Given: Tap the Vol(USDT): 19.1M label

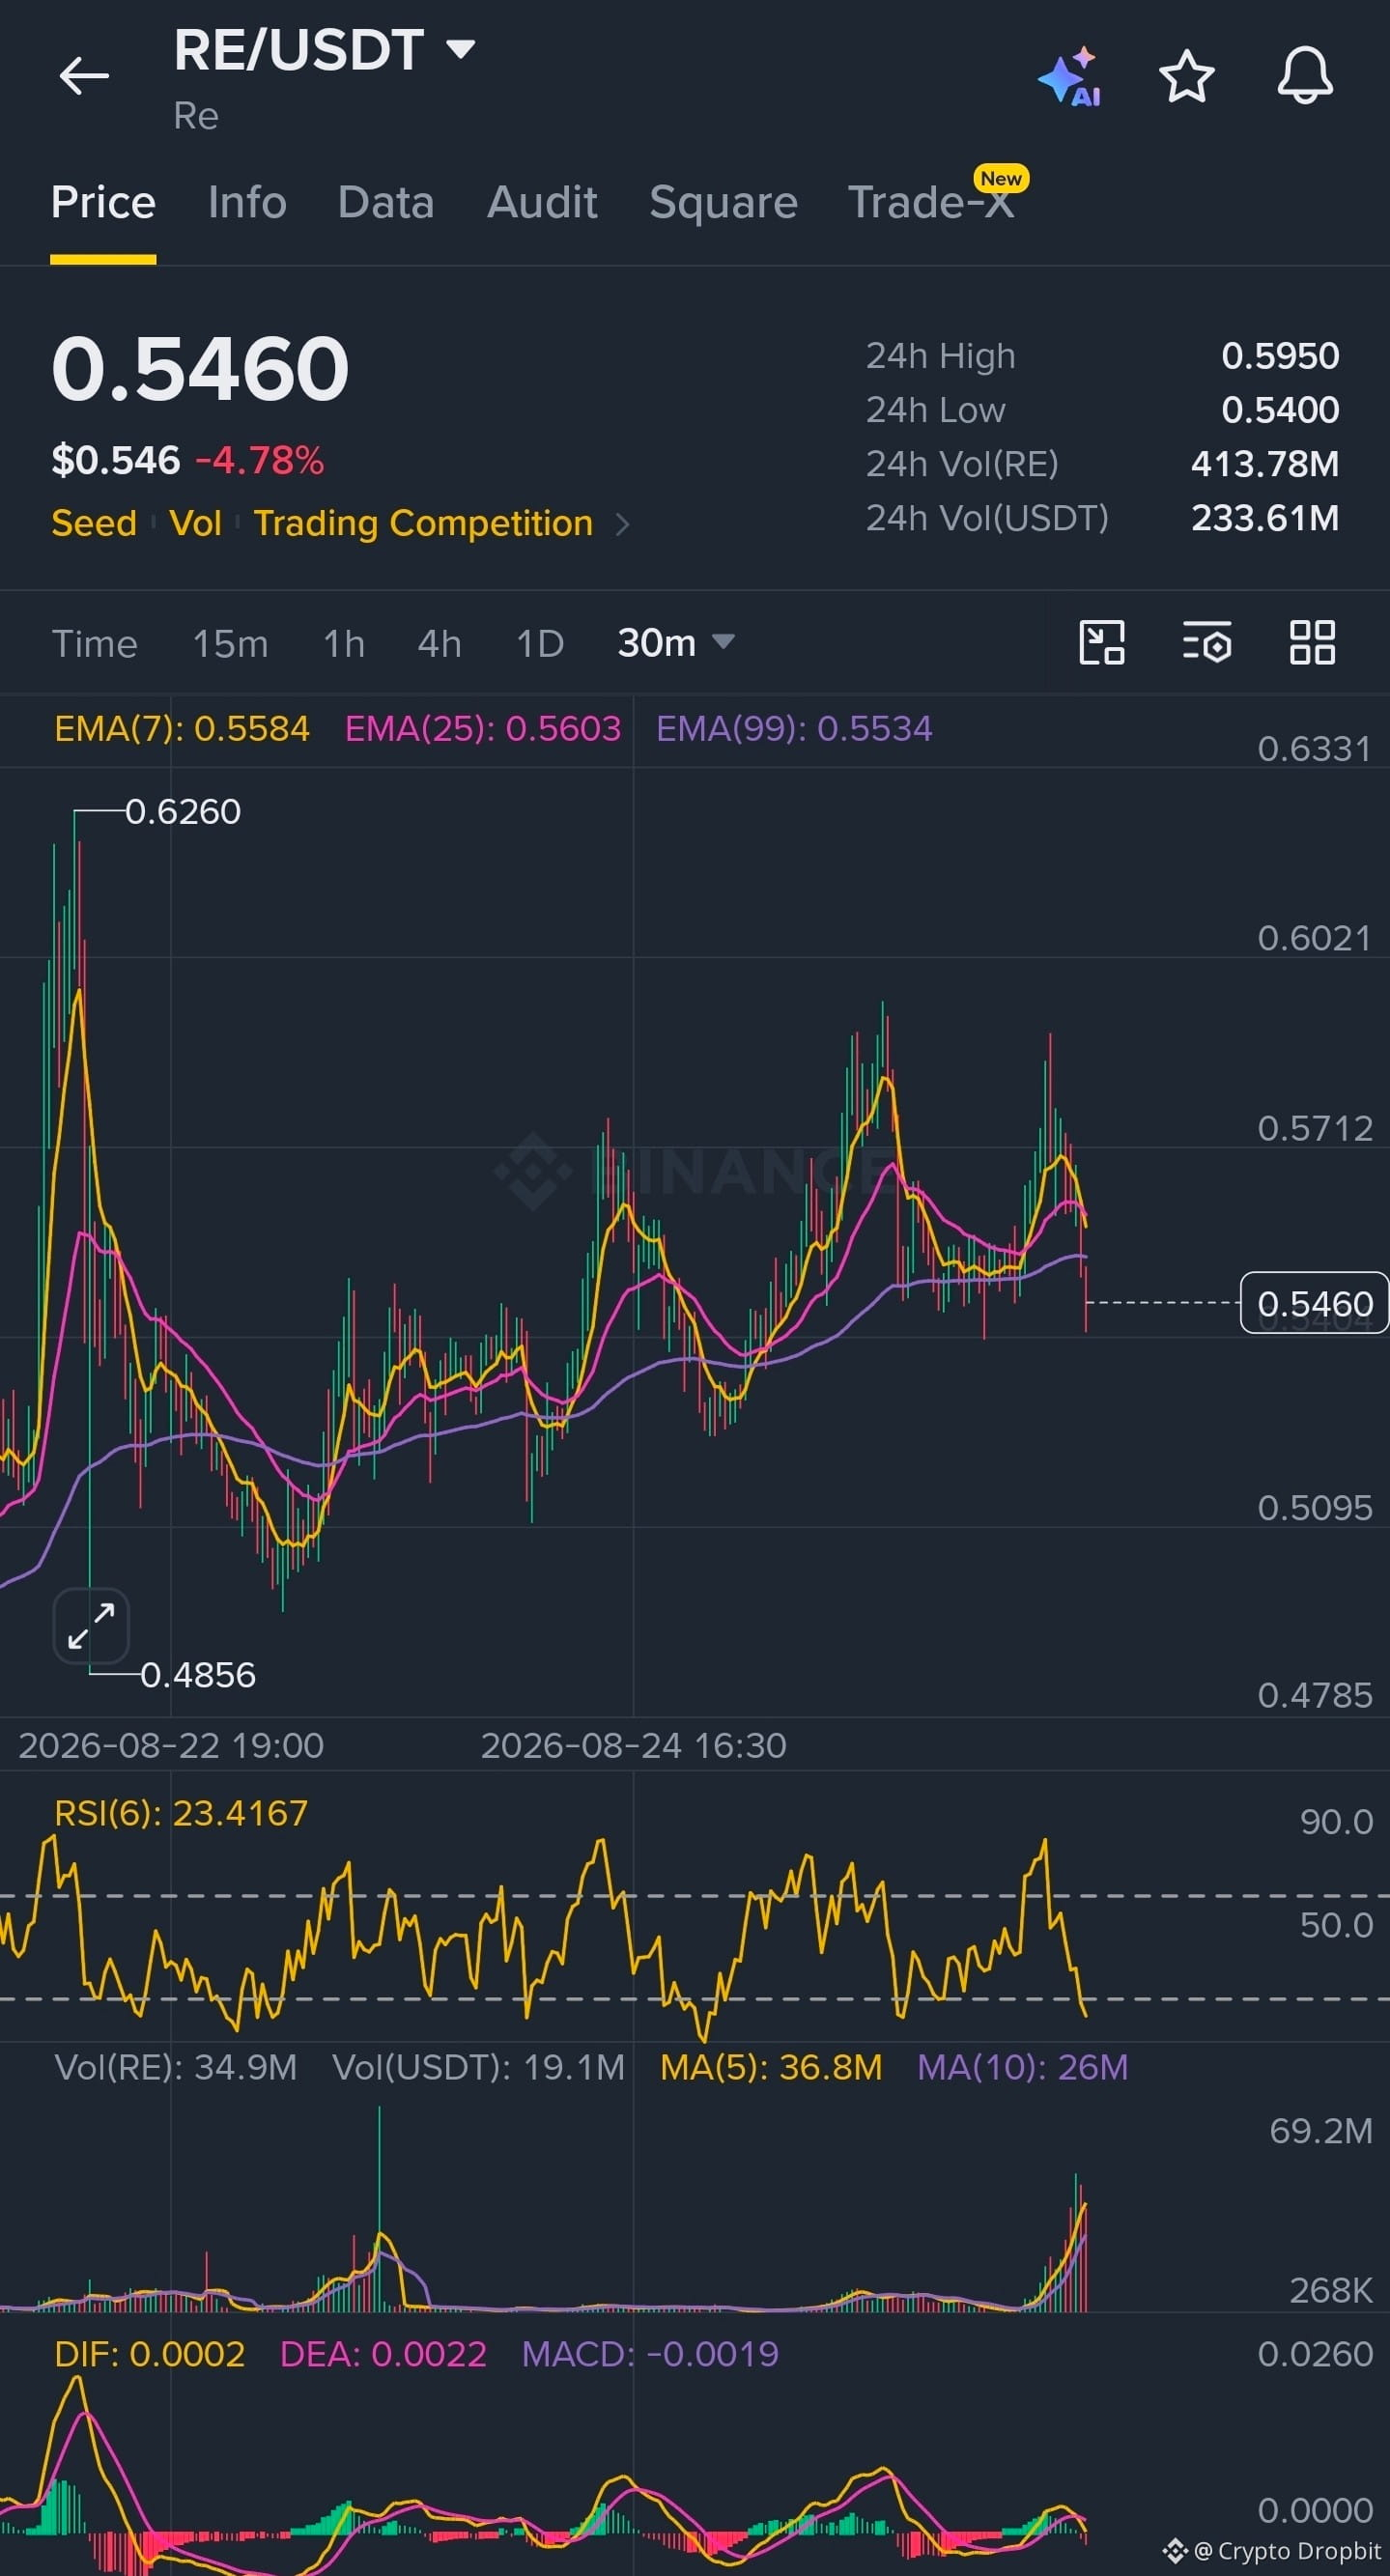Looking at the screenshot, I should coord(478,2067).
